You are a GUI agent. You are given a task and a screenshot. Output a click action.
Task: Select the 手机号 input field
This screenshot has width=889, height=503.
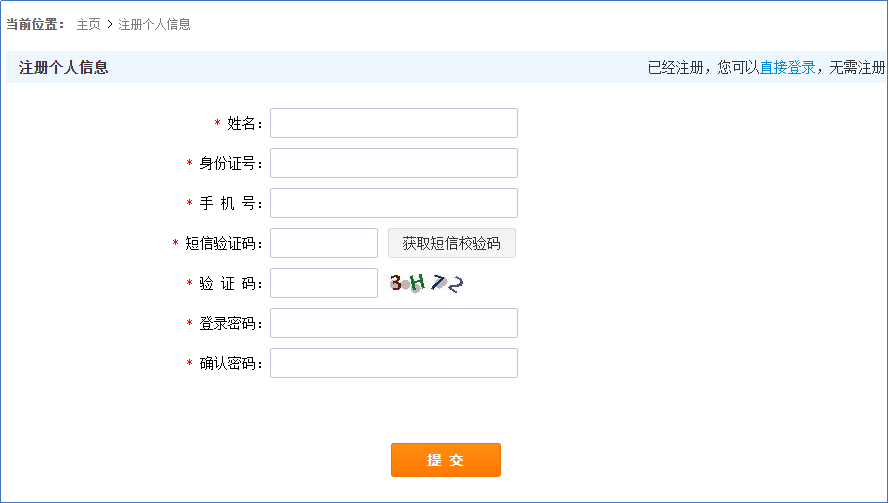[393, 203]
